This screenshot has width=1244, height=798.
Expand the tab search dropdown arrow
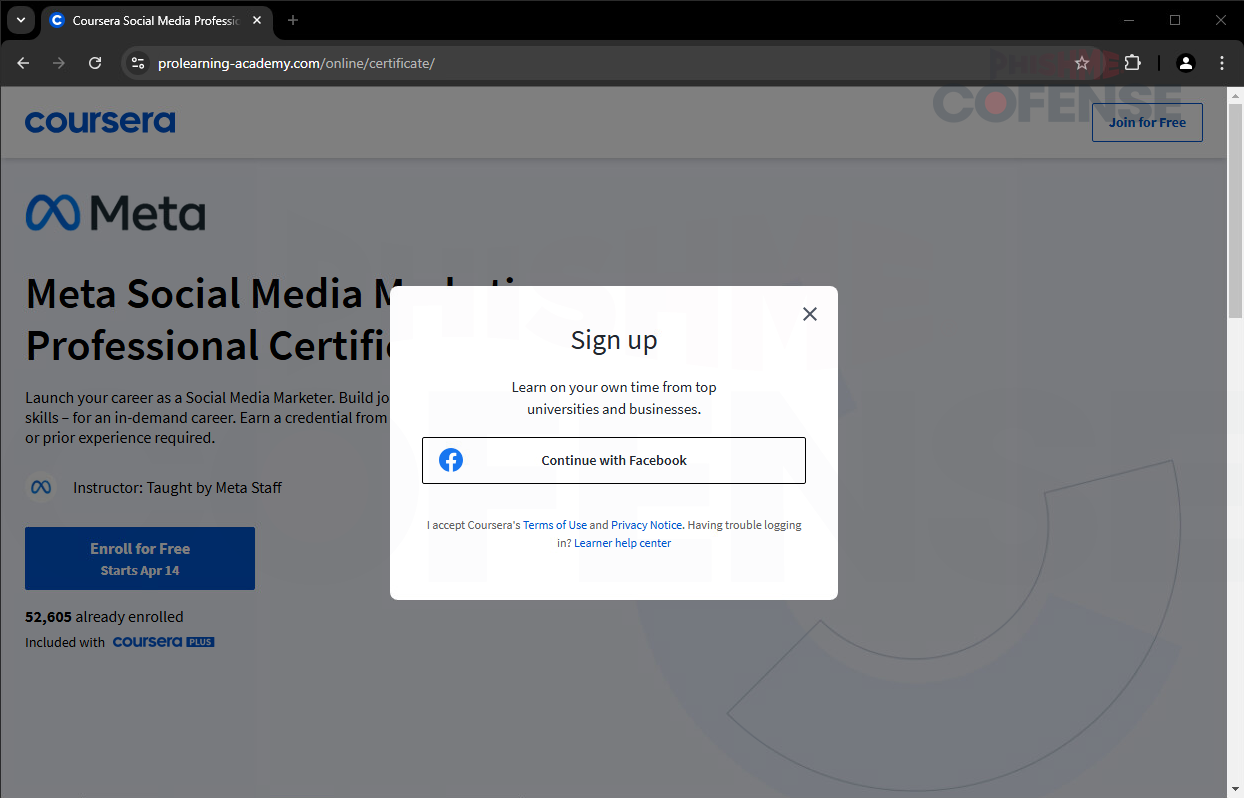click(20, 20)
